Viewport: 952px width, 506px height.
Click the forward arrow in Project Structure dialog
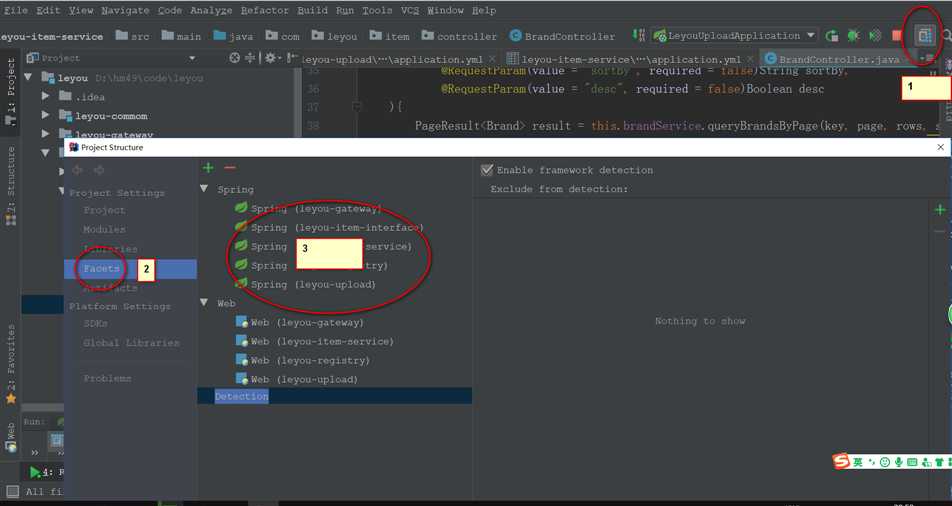(x=99, y=170)
